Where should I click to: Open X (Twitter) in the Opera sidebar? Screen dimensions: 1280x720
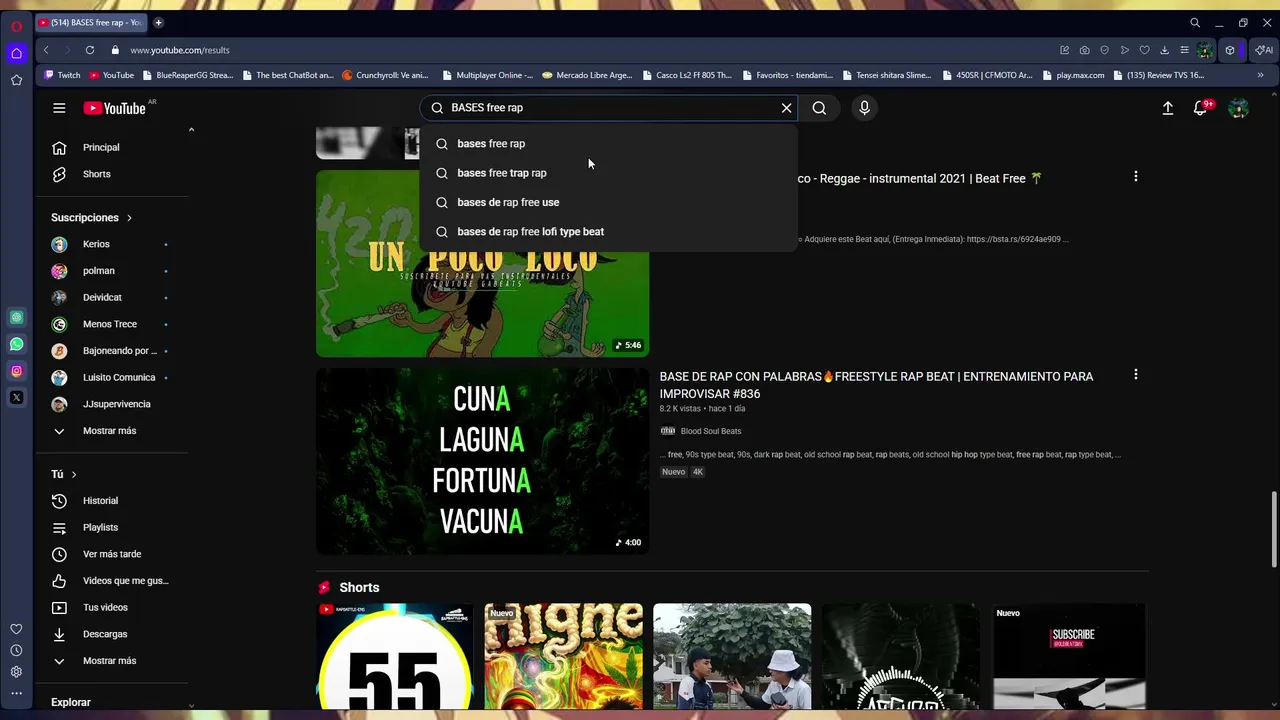pyautogui.click(x=16, y=398)
